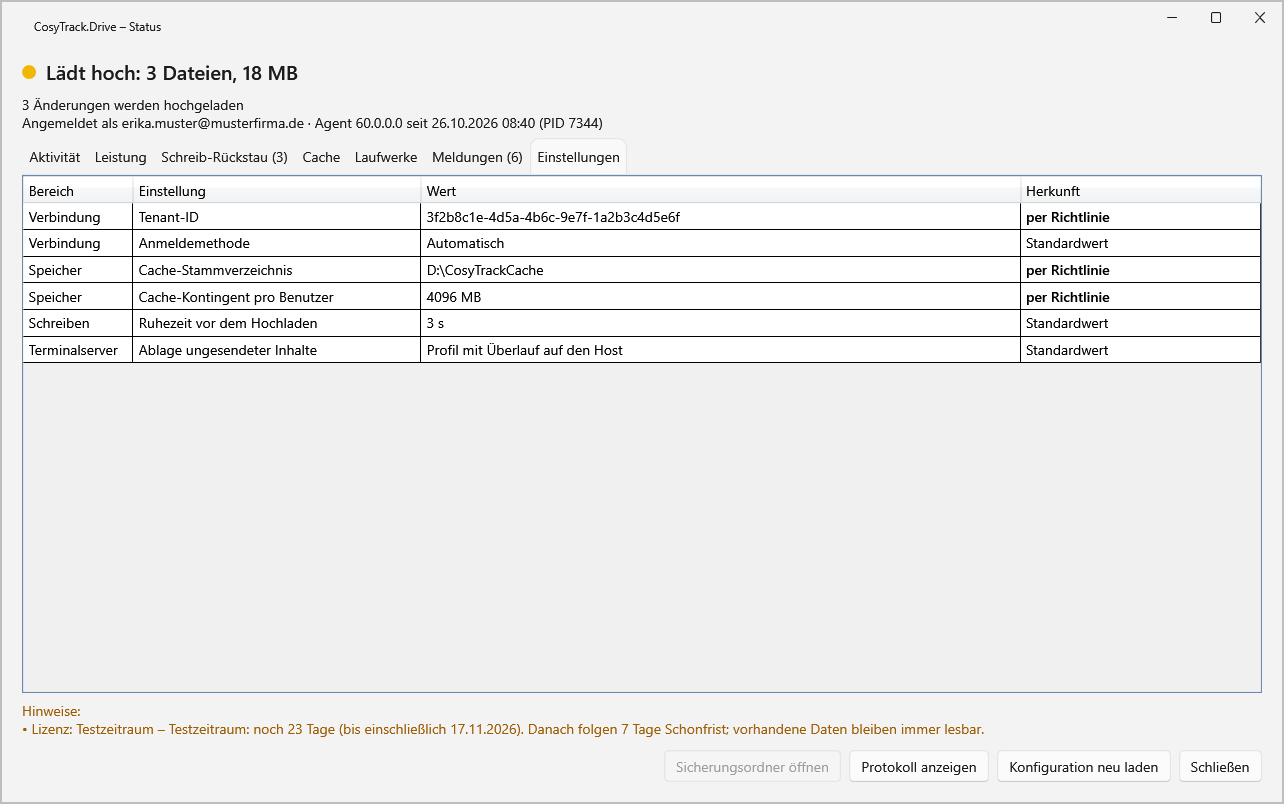Click the Schließen button
Screen dimensions: 1284x804
click(1220, 767)
